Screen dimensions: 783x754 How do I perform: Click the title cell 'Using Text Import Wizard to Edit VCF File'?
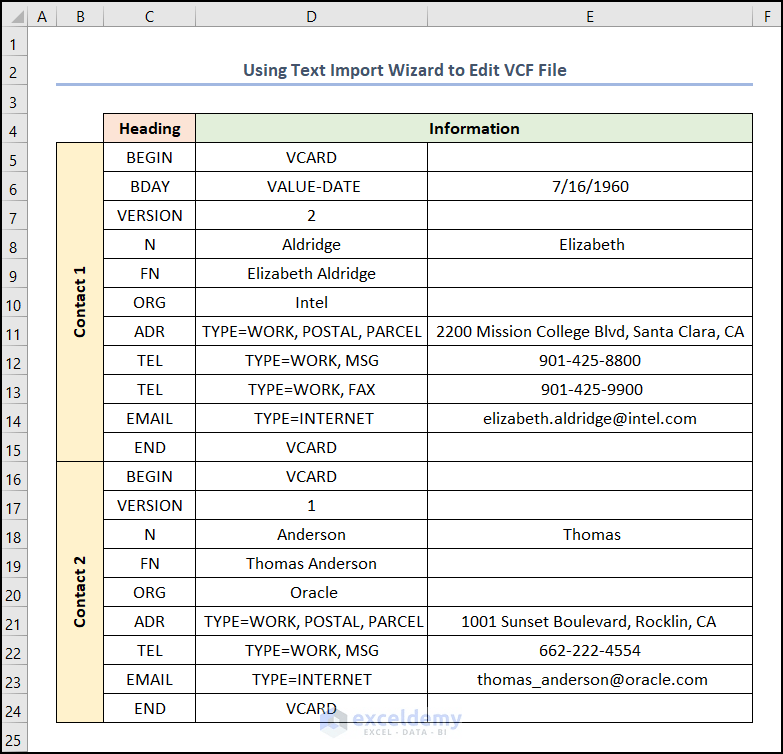click(x=404, y=70)
